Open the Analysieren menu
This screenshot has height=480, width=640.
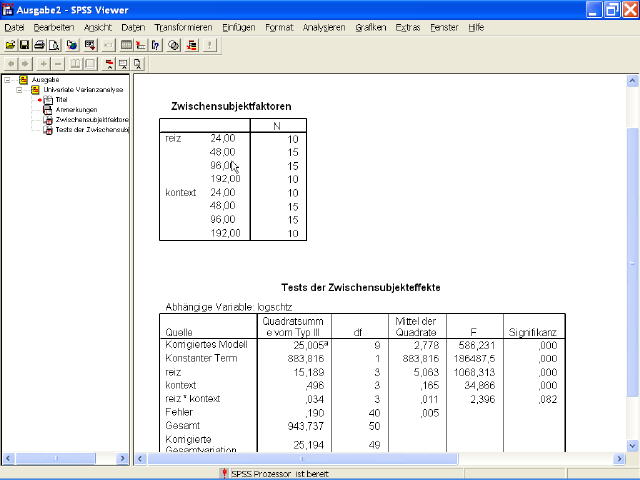(x=323, y=27)
